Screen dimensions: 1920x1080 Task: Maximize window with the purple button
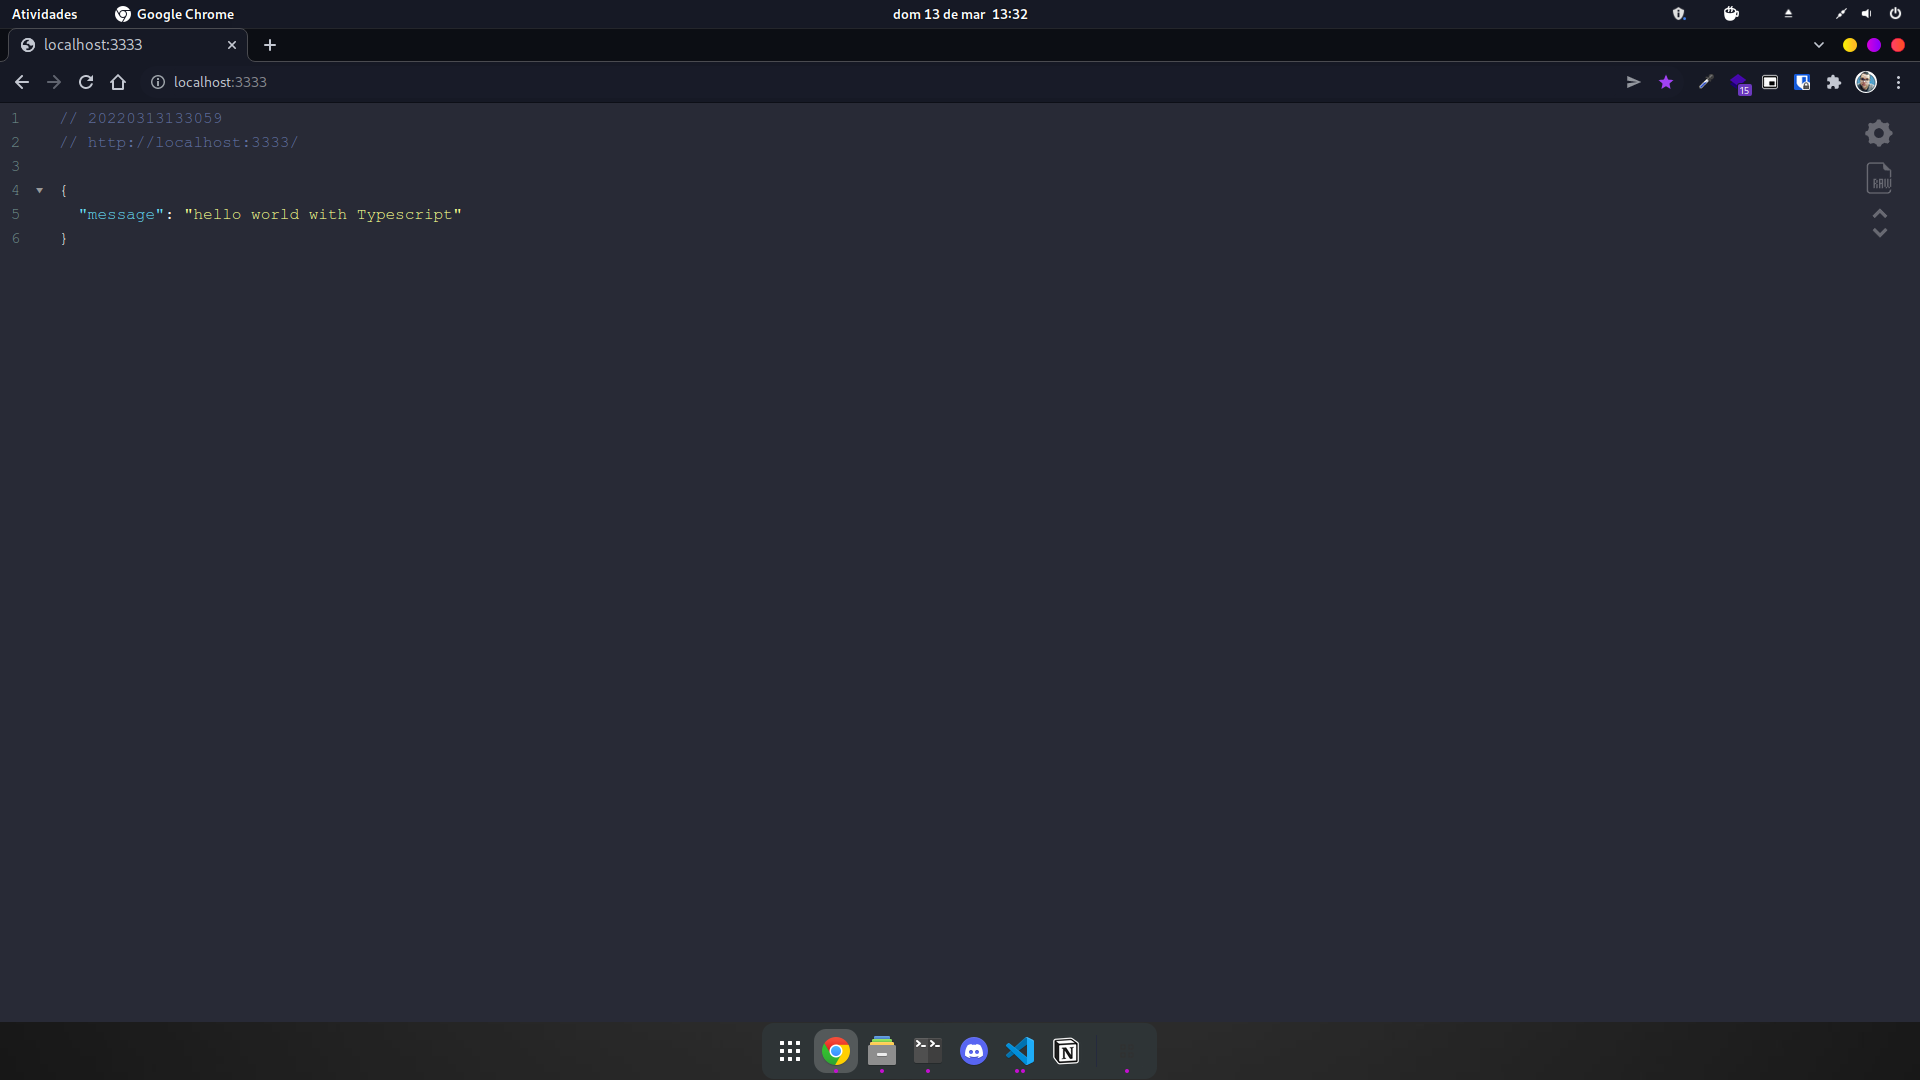[x=1874, y=45]
